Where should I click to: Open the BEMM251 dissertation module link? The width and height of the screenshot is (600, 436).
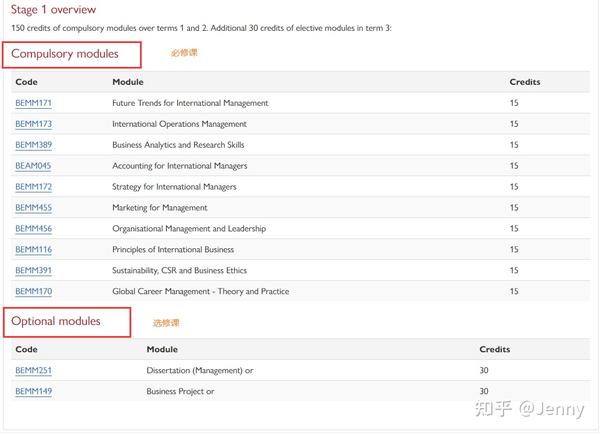coord(33,371)
